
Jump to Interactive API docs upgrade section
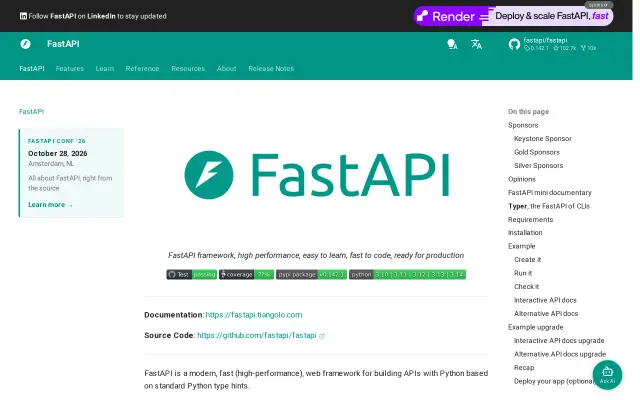pyautogui.click(x=559, y=340)
